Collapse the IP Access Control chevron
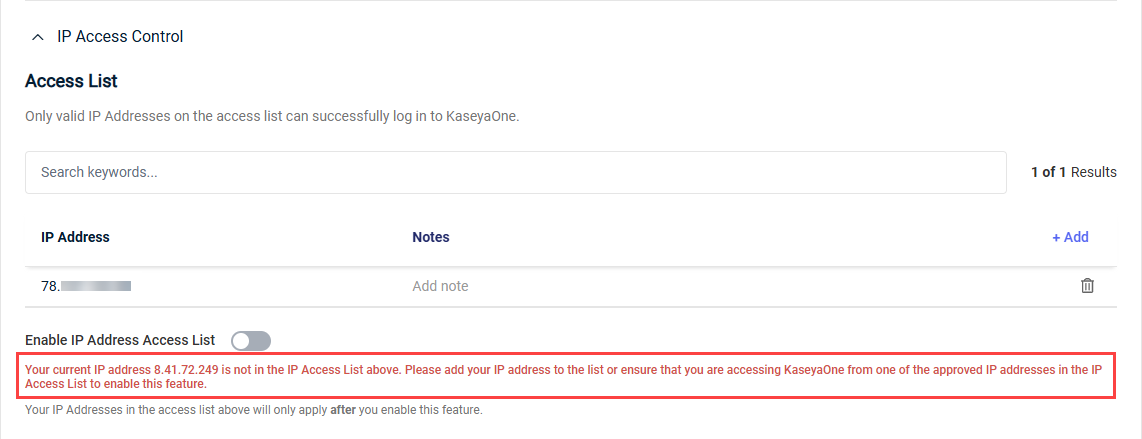Image resolution: width=1142 pixels, height=439 pixels. pos(38,37)
